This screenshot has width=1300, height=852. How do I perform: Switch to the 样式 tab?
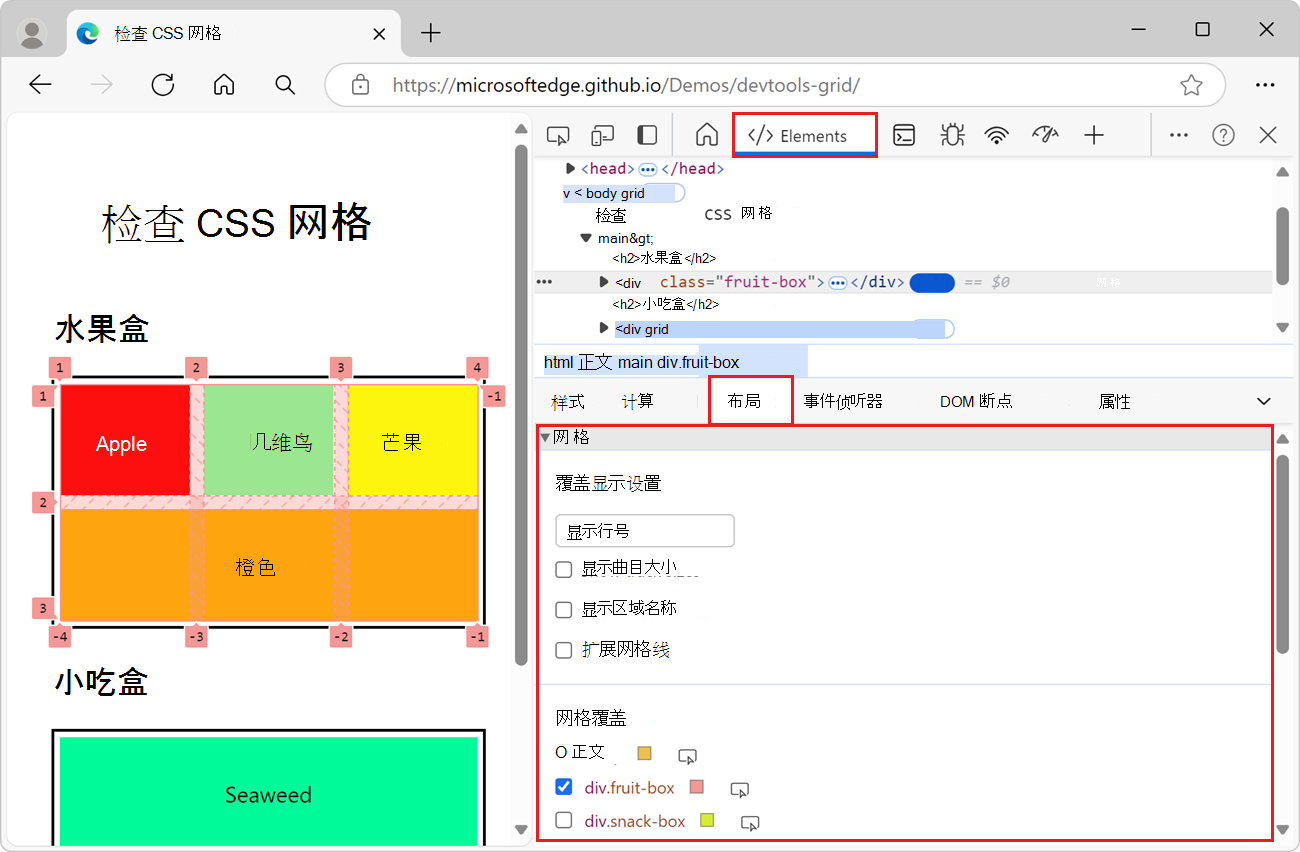[568, 402]
